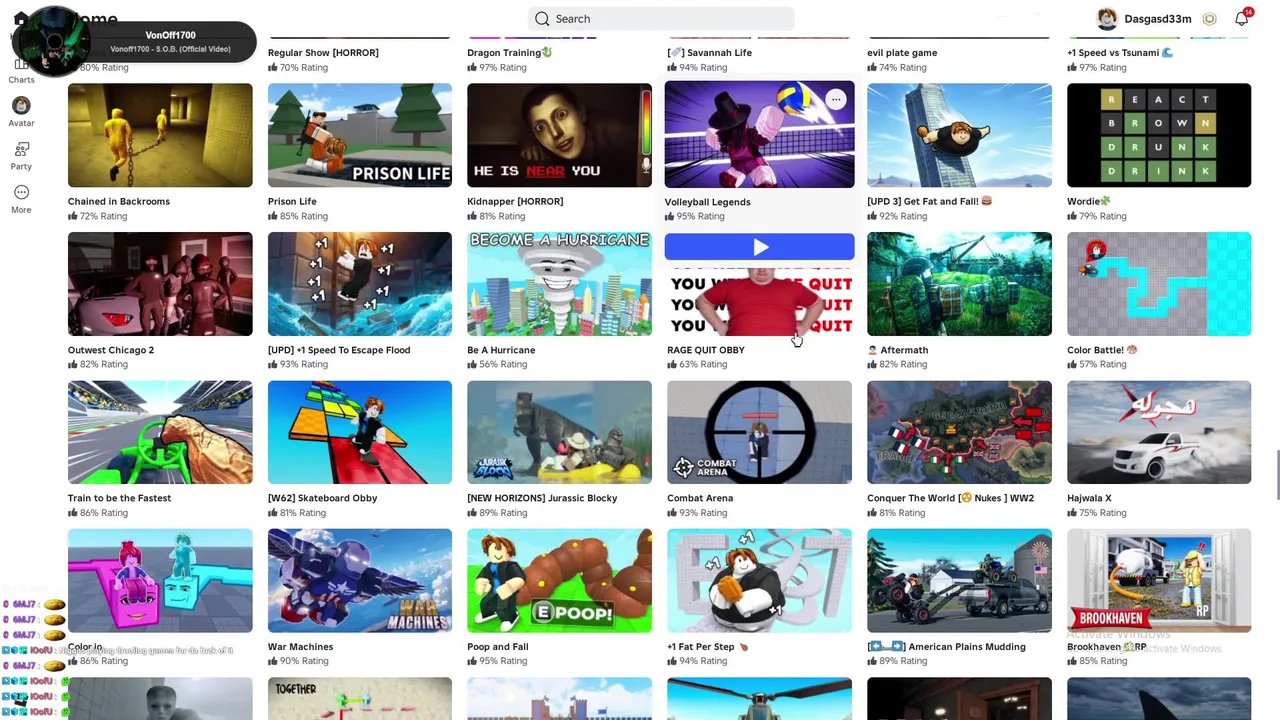Open Combat Arena thumbnail
This screenshot has height=720, width=1280.
pyautogui.click(x=759, y=432)
